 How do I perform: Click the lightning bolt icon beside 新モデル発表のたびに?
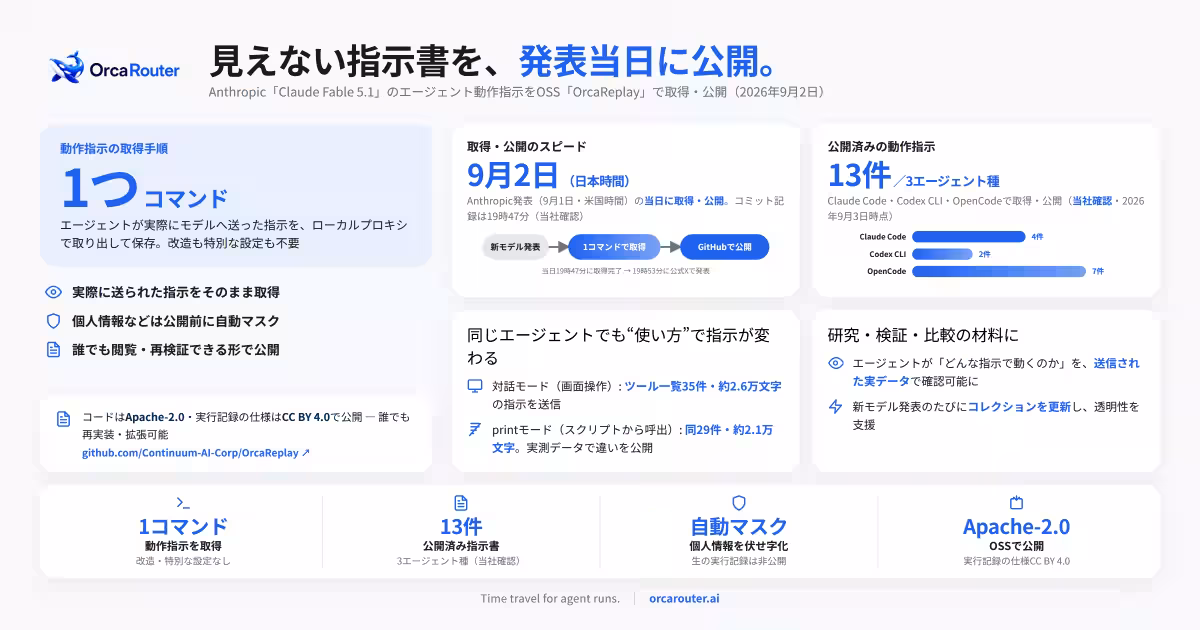tap(835, 407)
